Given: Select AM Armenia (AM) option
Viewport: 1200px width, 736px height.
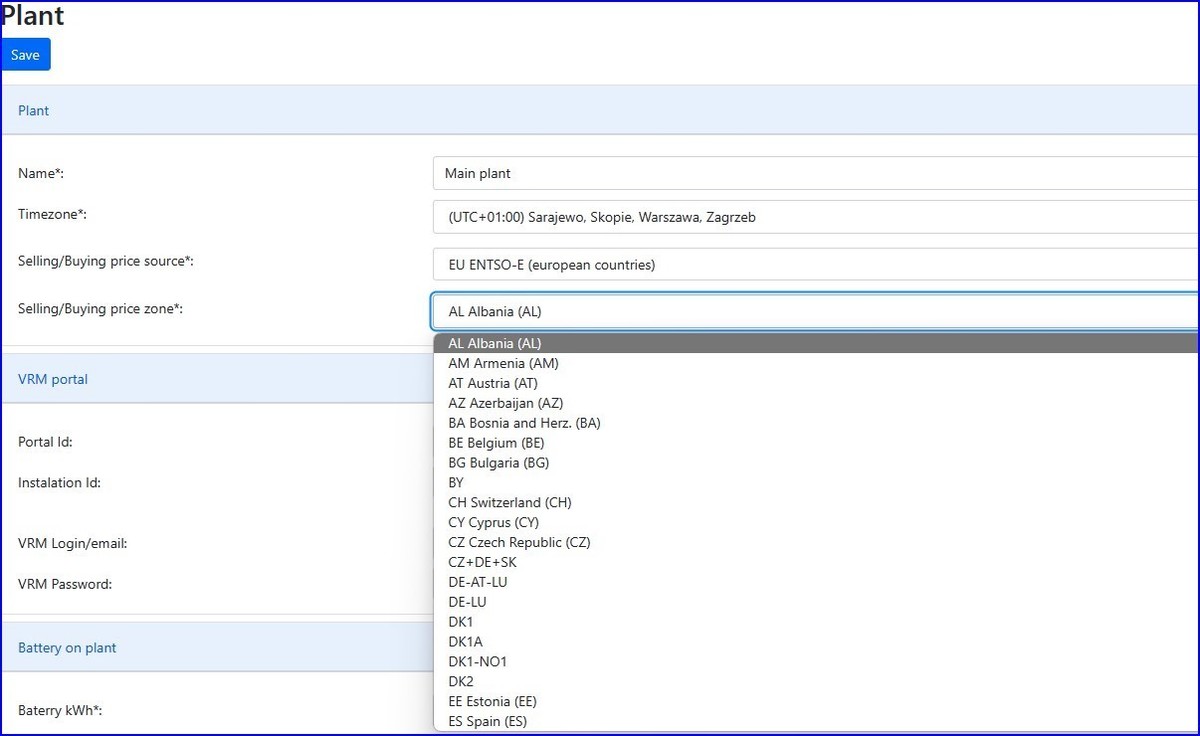Looking at the screenshot, I should click(503, 363).
